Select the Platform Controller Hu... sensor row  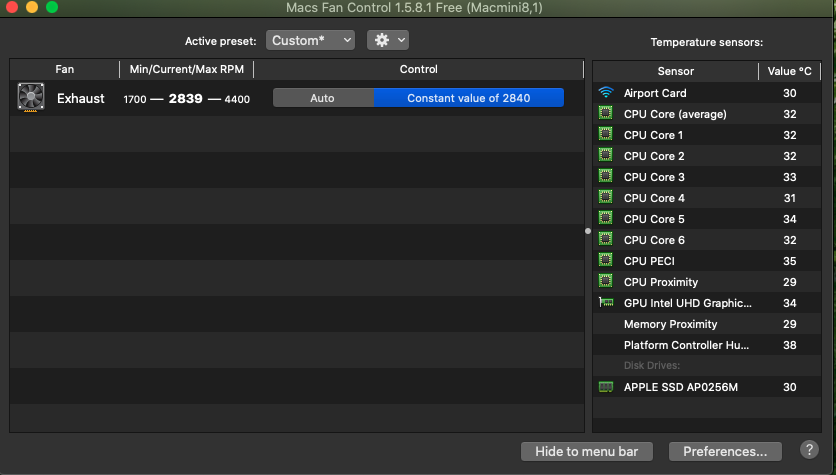tap(706, 345)
